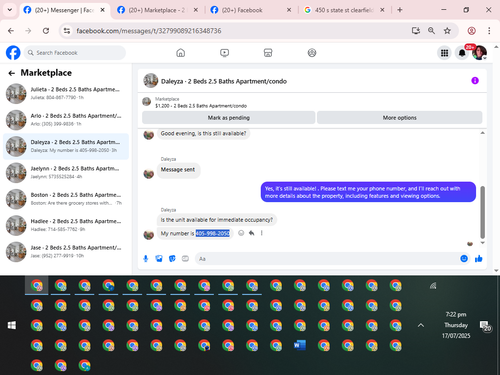Click the chat scroll down arrow
Screen dimensions: 500x375
[482, 243]
